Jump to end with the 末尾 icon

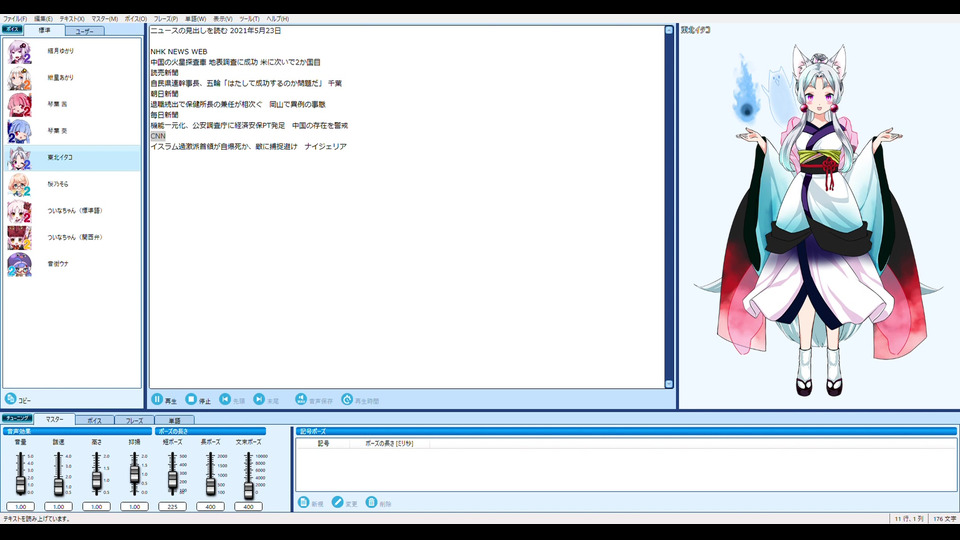pyautogui.click(x=259, y=399)
